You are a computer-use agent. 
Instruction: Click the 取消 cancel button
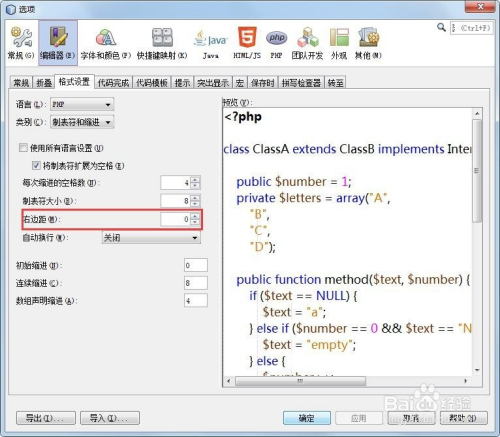(x=411, y=418)
